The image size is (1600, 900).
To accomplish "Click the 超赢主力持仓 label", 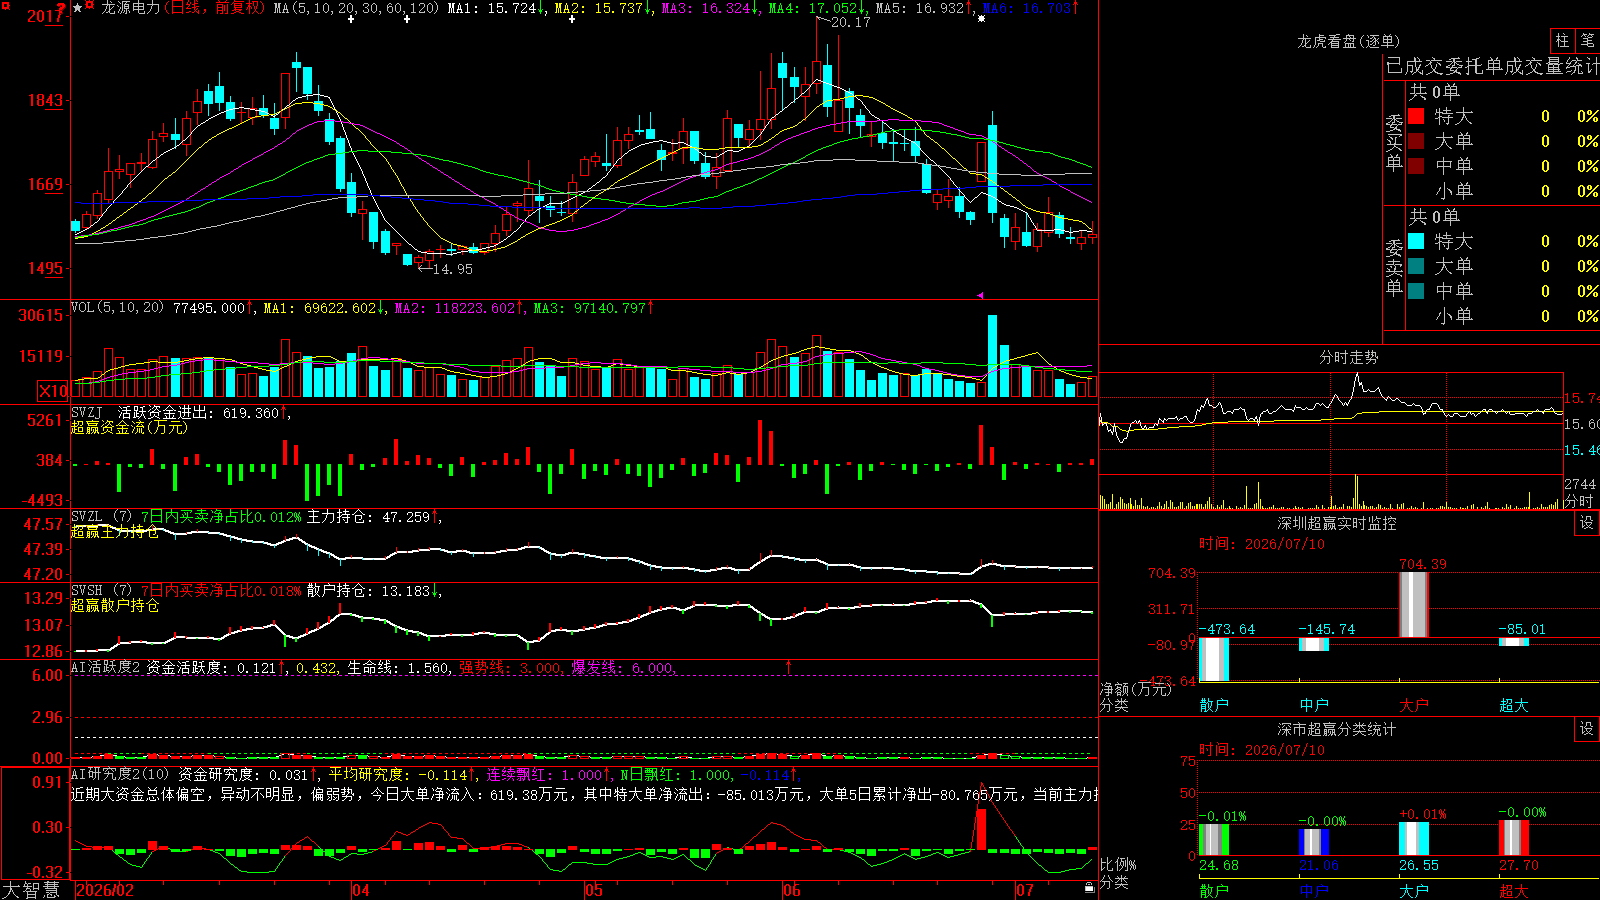I will point(115,532).
